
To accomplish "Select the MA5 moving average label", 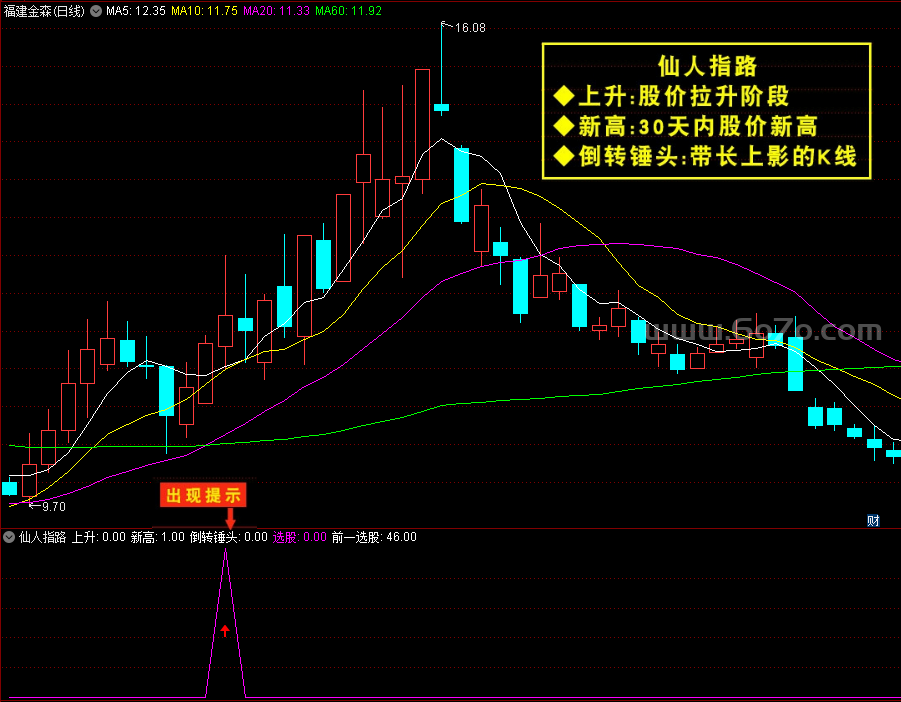I will tap(136, 11).
